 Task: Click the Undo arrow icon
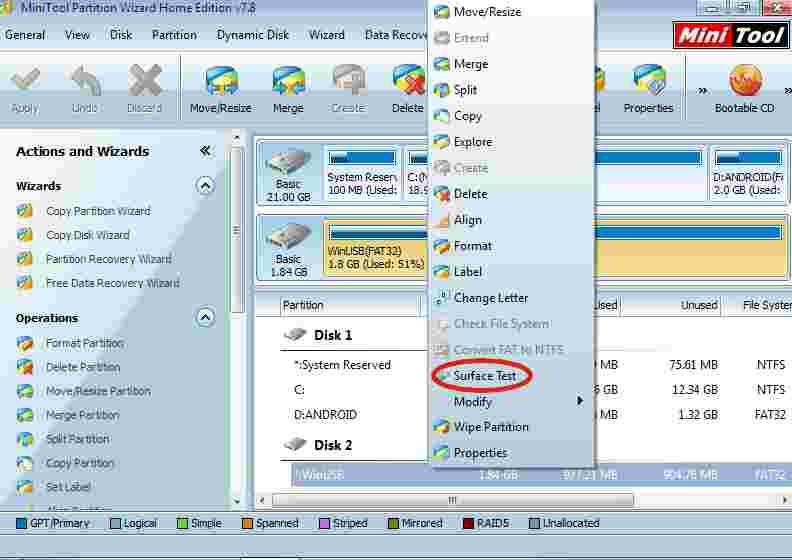coord(85,81)
